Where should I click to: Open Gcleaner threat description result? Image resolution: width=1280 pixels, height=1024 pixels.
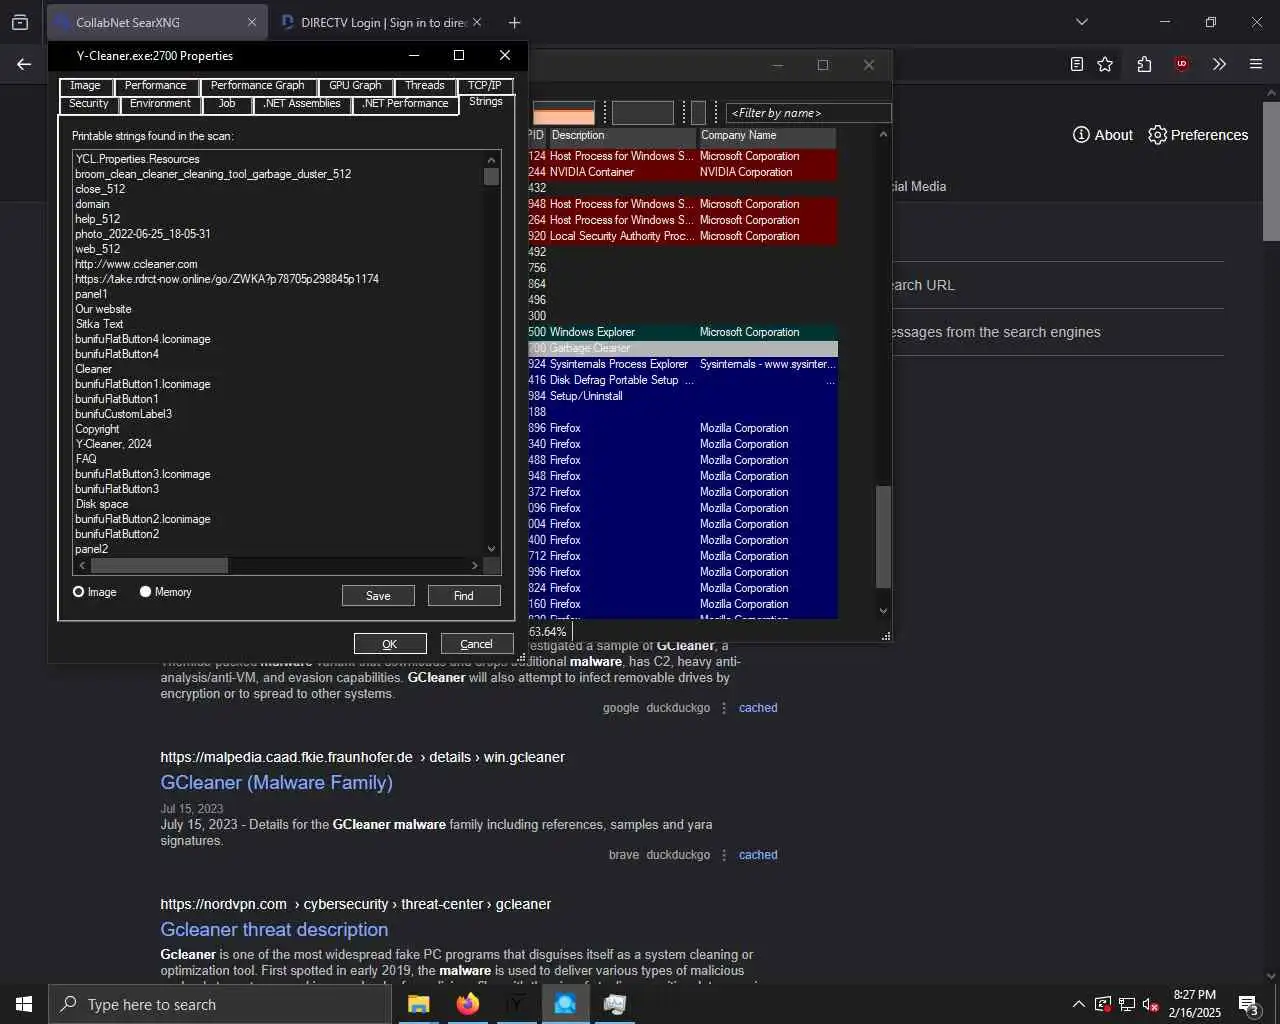pos(274,930)
